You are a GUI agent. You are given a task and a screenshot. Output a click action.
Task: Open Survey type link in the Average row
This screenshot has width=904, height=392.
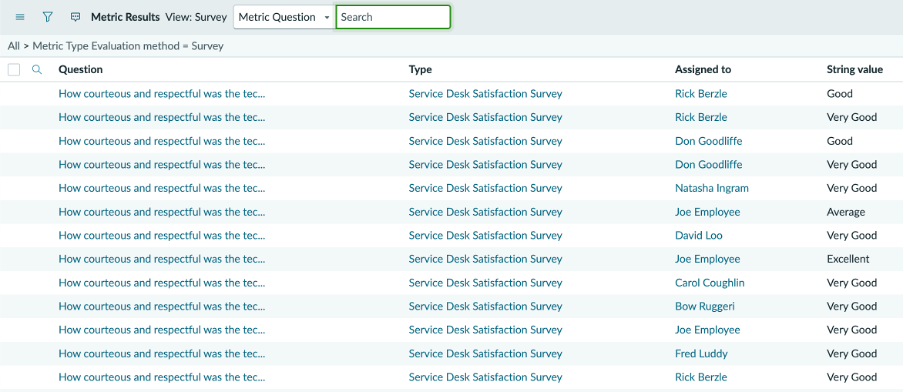click(485, 212)
